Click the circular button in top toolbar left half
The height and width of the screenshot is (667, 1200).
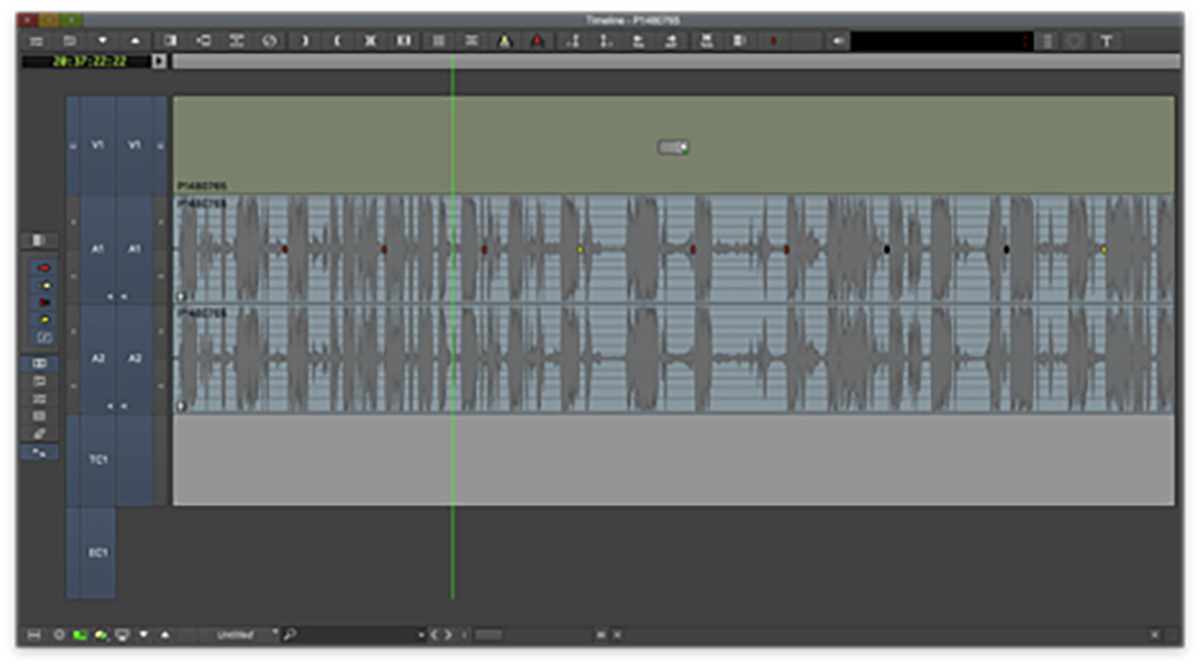(x=270, y=41)
